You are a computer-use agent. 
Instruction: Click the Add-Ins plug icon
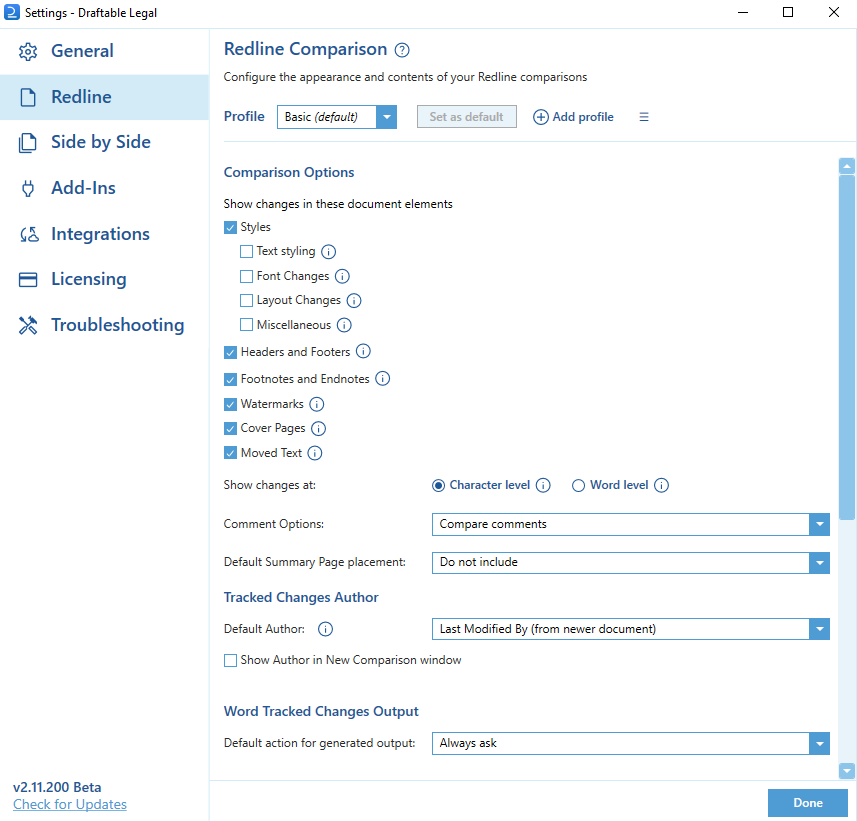click(28, 189)
